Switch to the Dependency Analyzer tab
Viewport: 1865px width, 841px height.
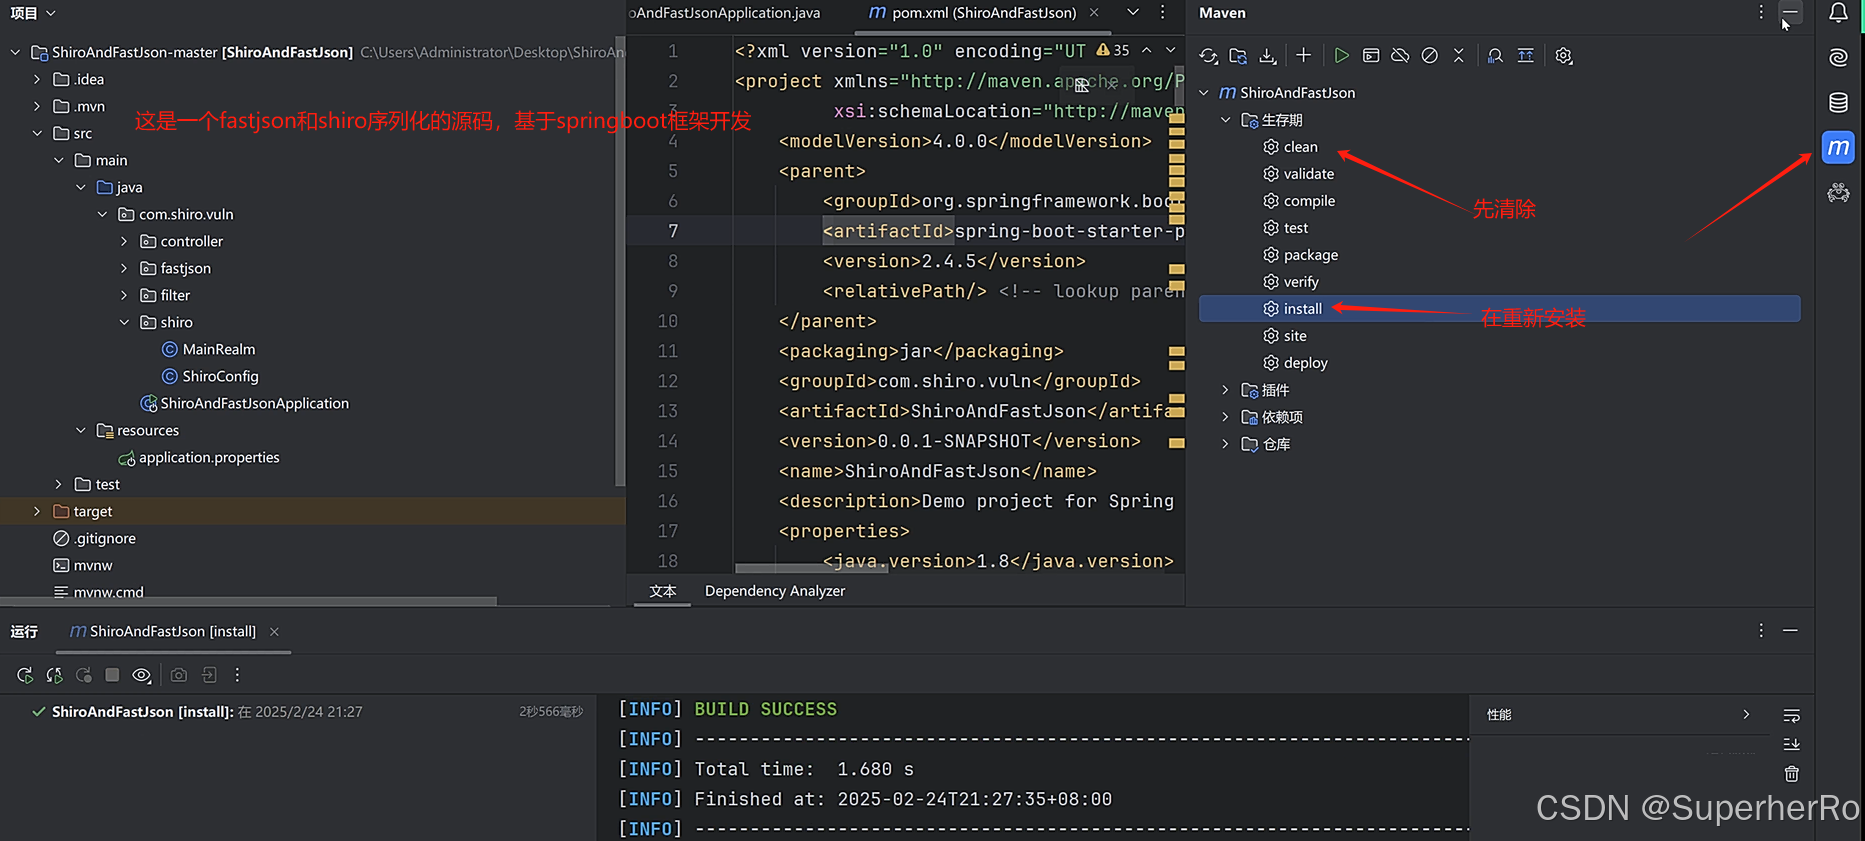pos(774,591)
